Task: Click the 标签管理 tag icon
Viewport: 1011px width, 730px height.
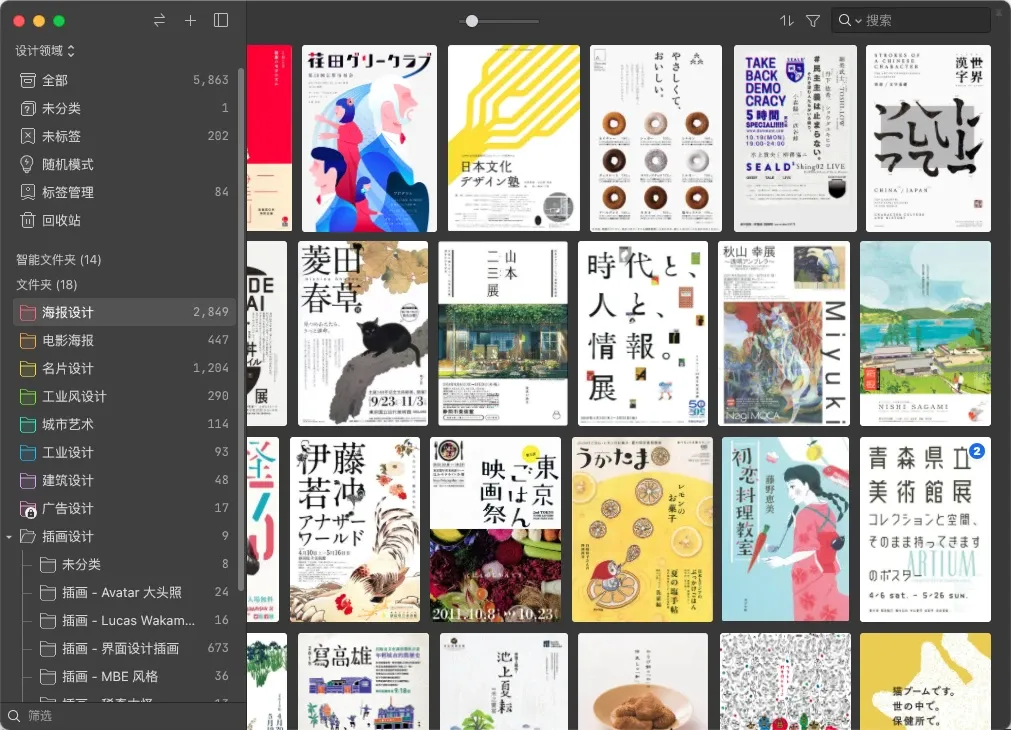Action: point(28,192)
